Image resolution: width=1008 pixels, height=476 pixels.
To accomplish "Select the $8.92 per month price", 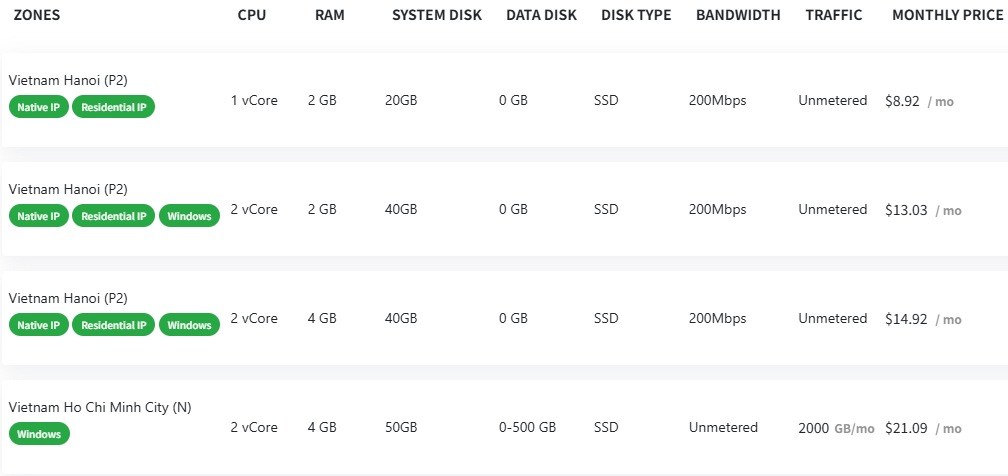I will [903, 101].
